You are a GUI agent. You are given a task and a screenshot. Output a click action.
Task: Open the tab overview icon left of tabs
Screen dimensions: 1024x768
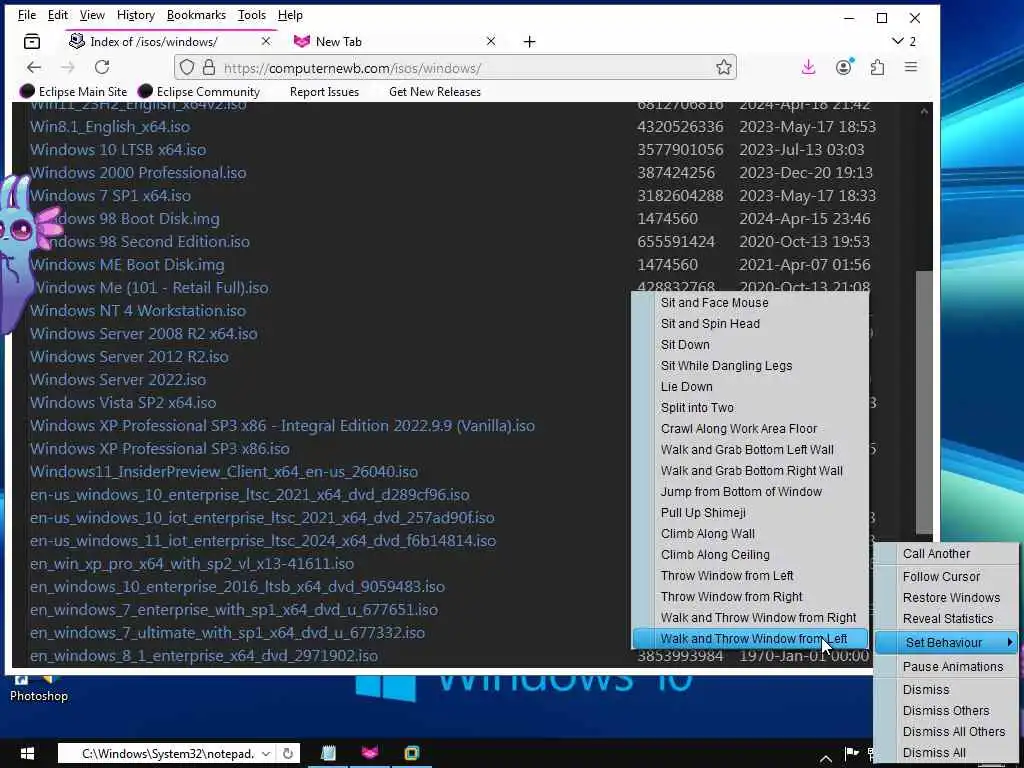31,42
